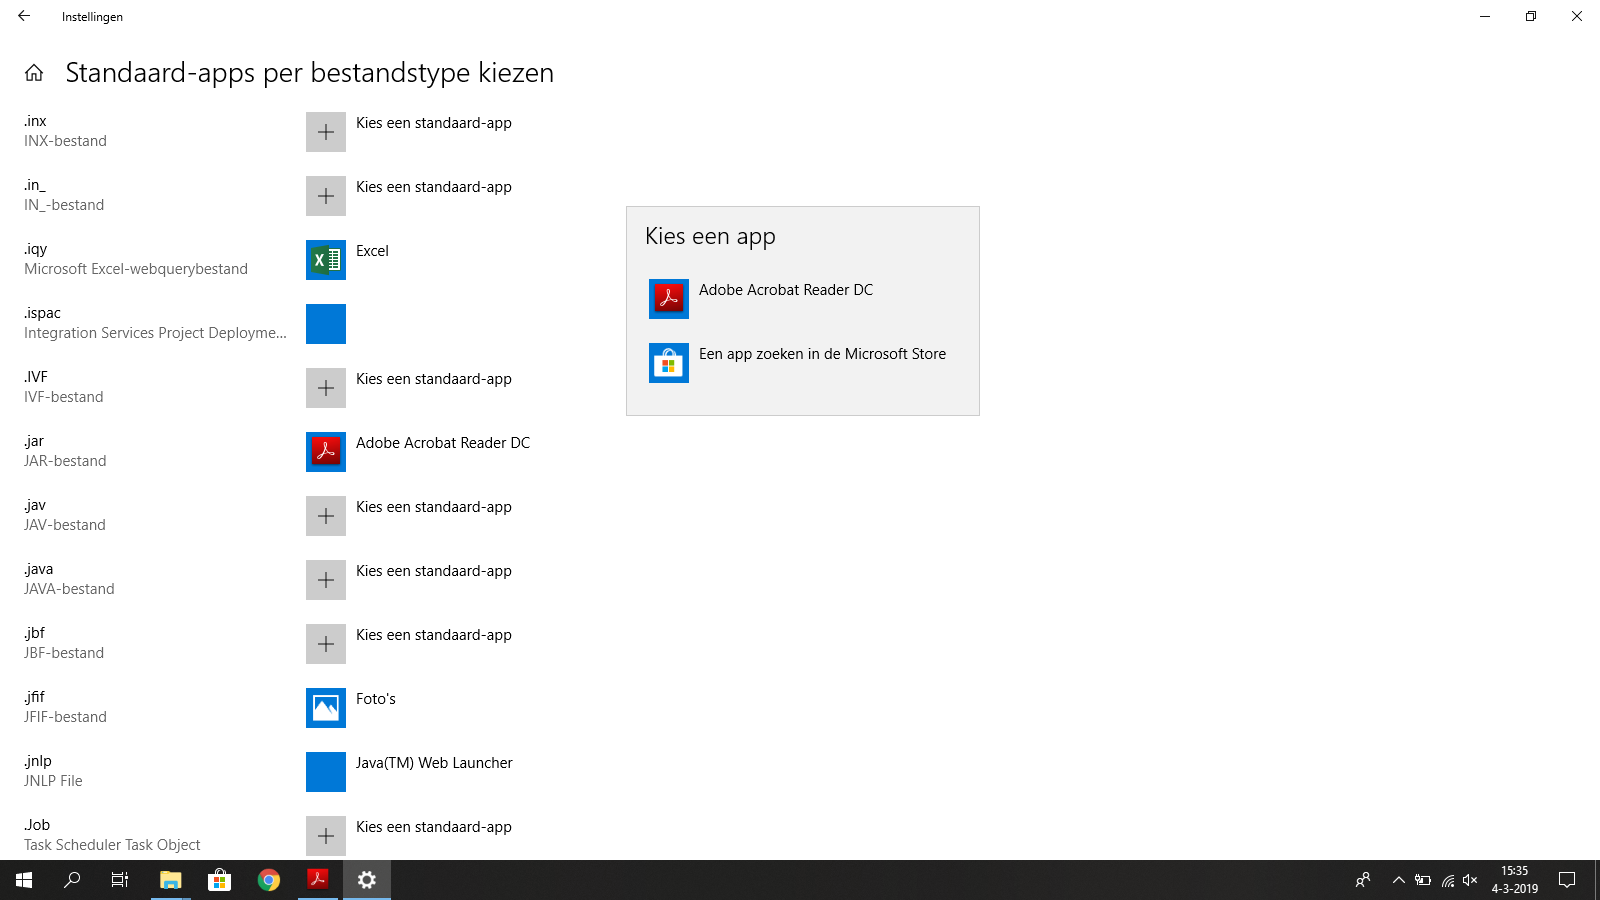
Task: Click Java Web Launcher icon for .jnlp
Action: 326,772
